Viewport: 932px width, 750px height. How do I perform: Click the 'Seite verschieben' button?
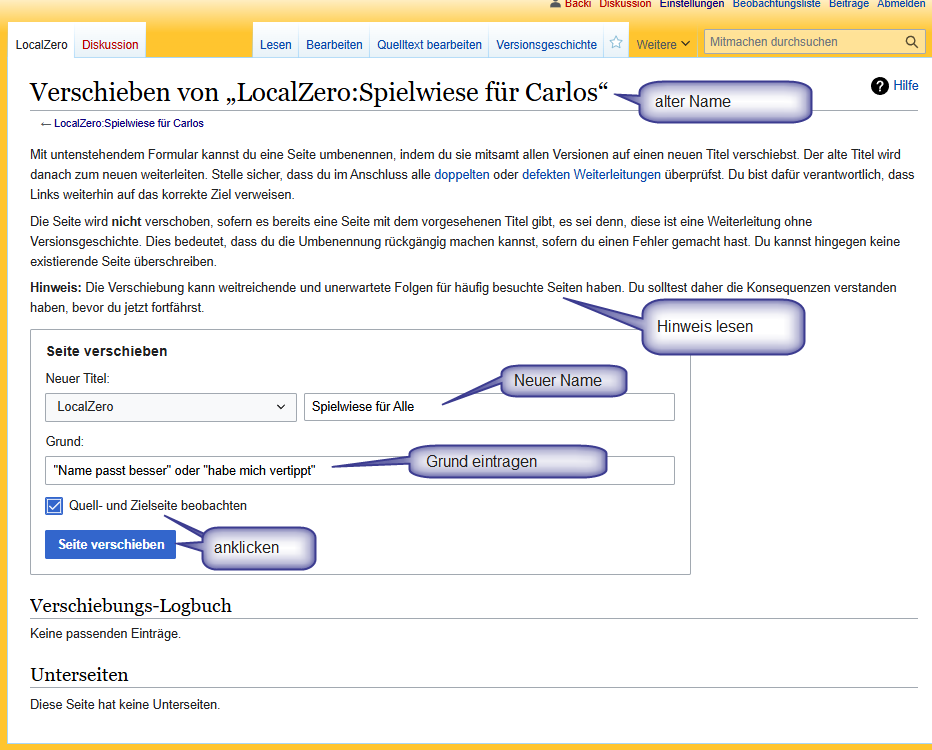pyautogui.click(x=111, y=544)
